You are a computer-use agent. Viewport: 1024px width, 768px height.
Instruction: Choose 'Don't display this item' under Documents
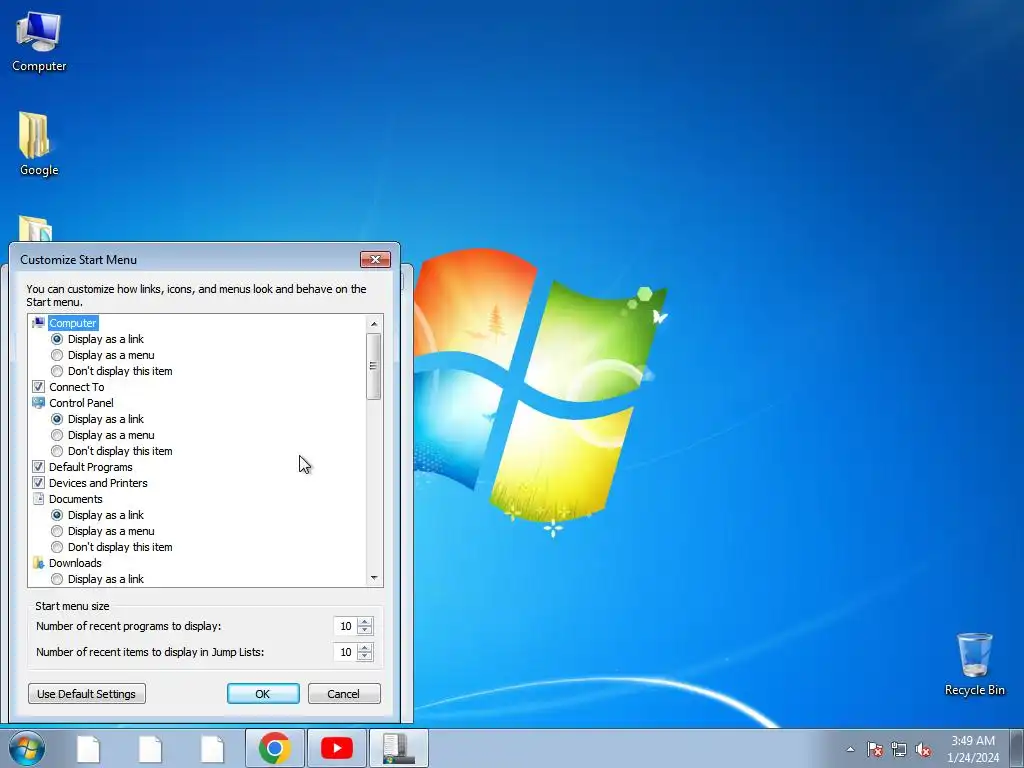pyautogui.click(x=57, y=547)
